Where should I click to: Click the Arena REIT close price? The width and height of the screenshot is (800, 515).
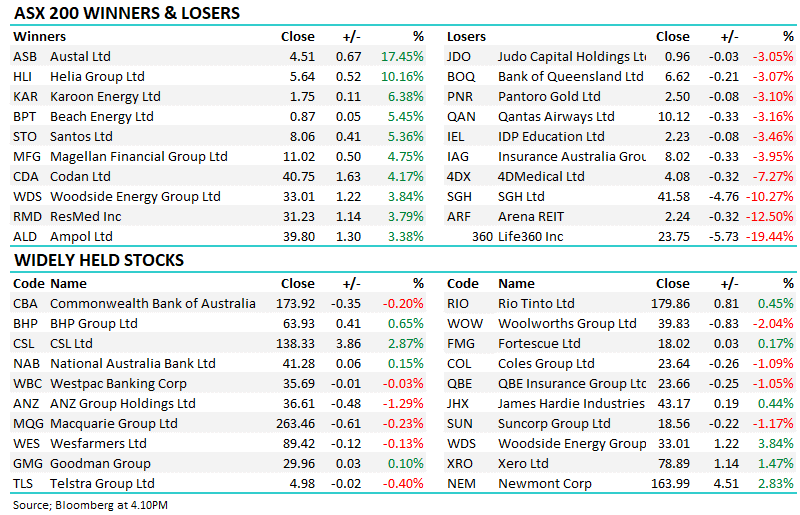pos(677,216)
